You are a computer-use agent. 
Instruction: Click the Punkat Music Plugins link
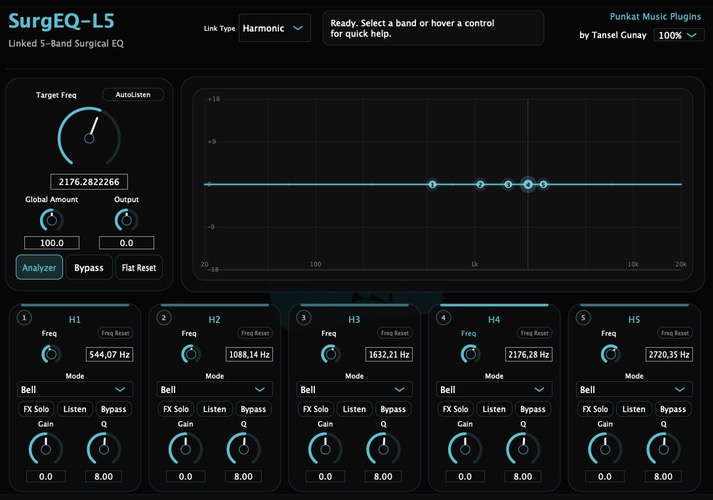(655, 16)
